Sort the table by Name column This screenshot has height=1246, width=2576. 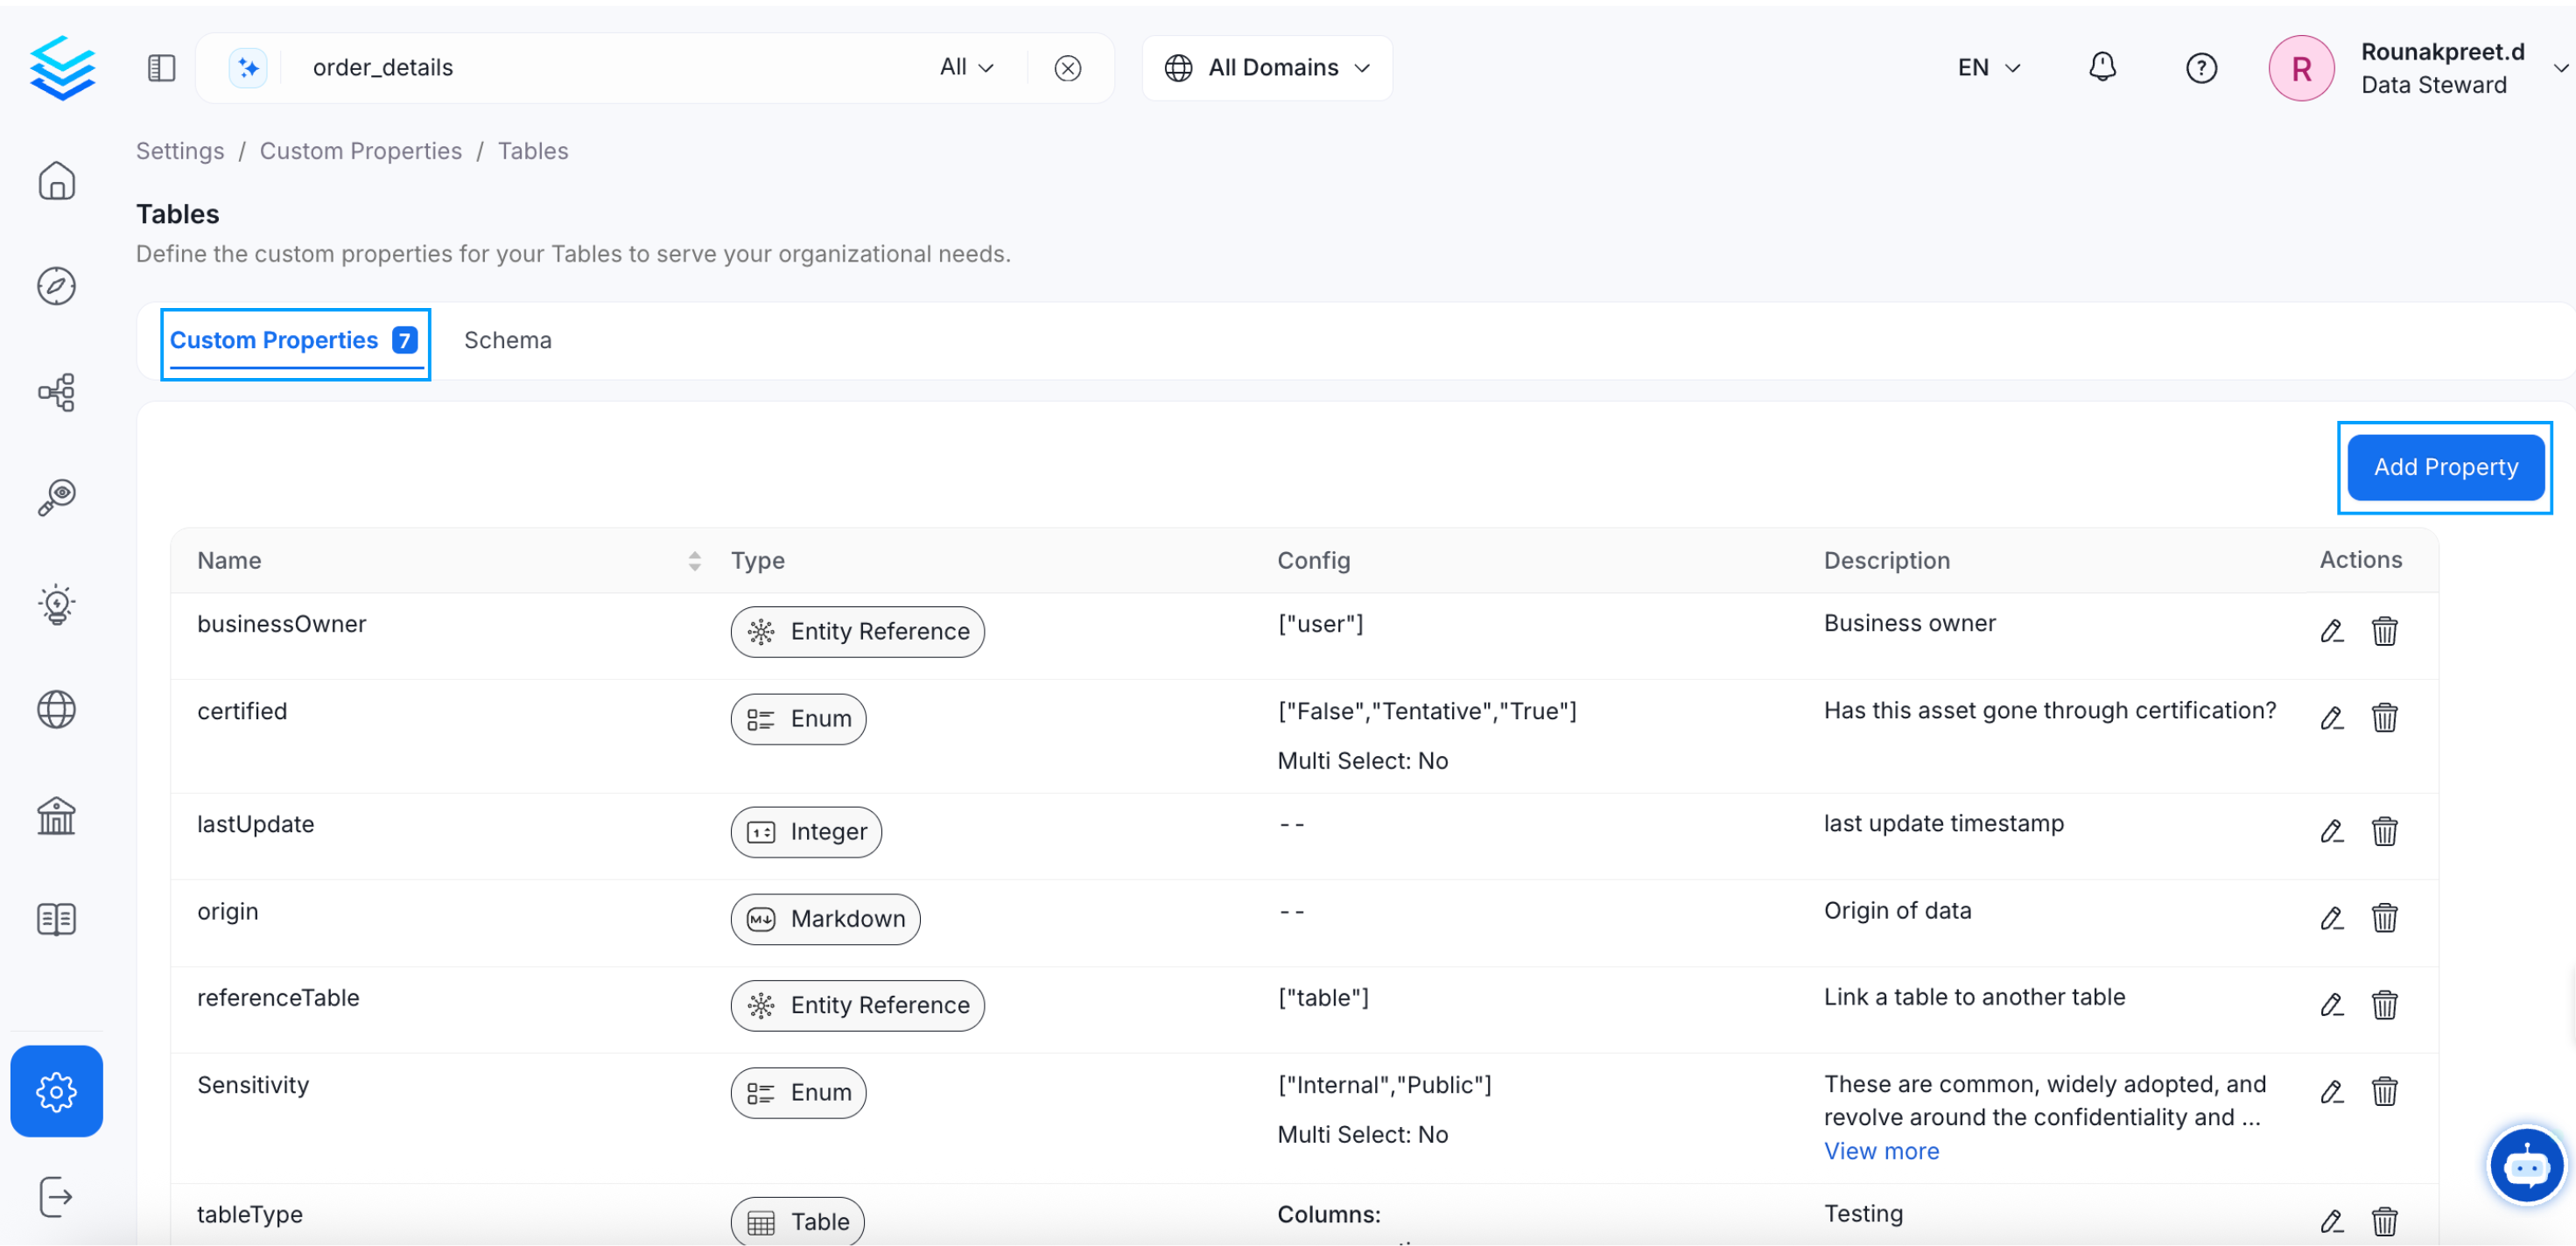tap(694, 561)
